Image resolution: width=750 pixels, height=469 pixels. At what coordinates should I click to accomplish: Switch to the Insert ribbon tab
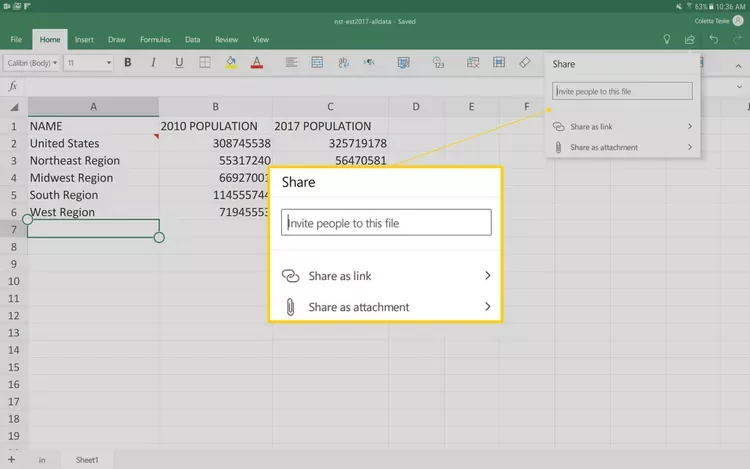pyautogui.click(x=84, y=40)
